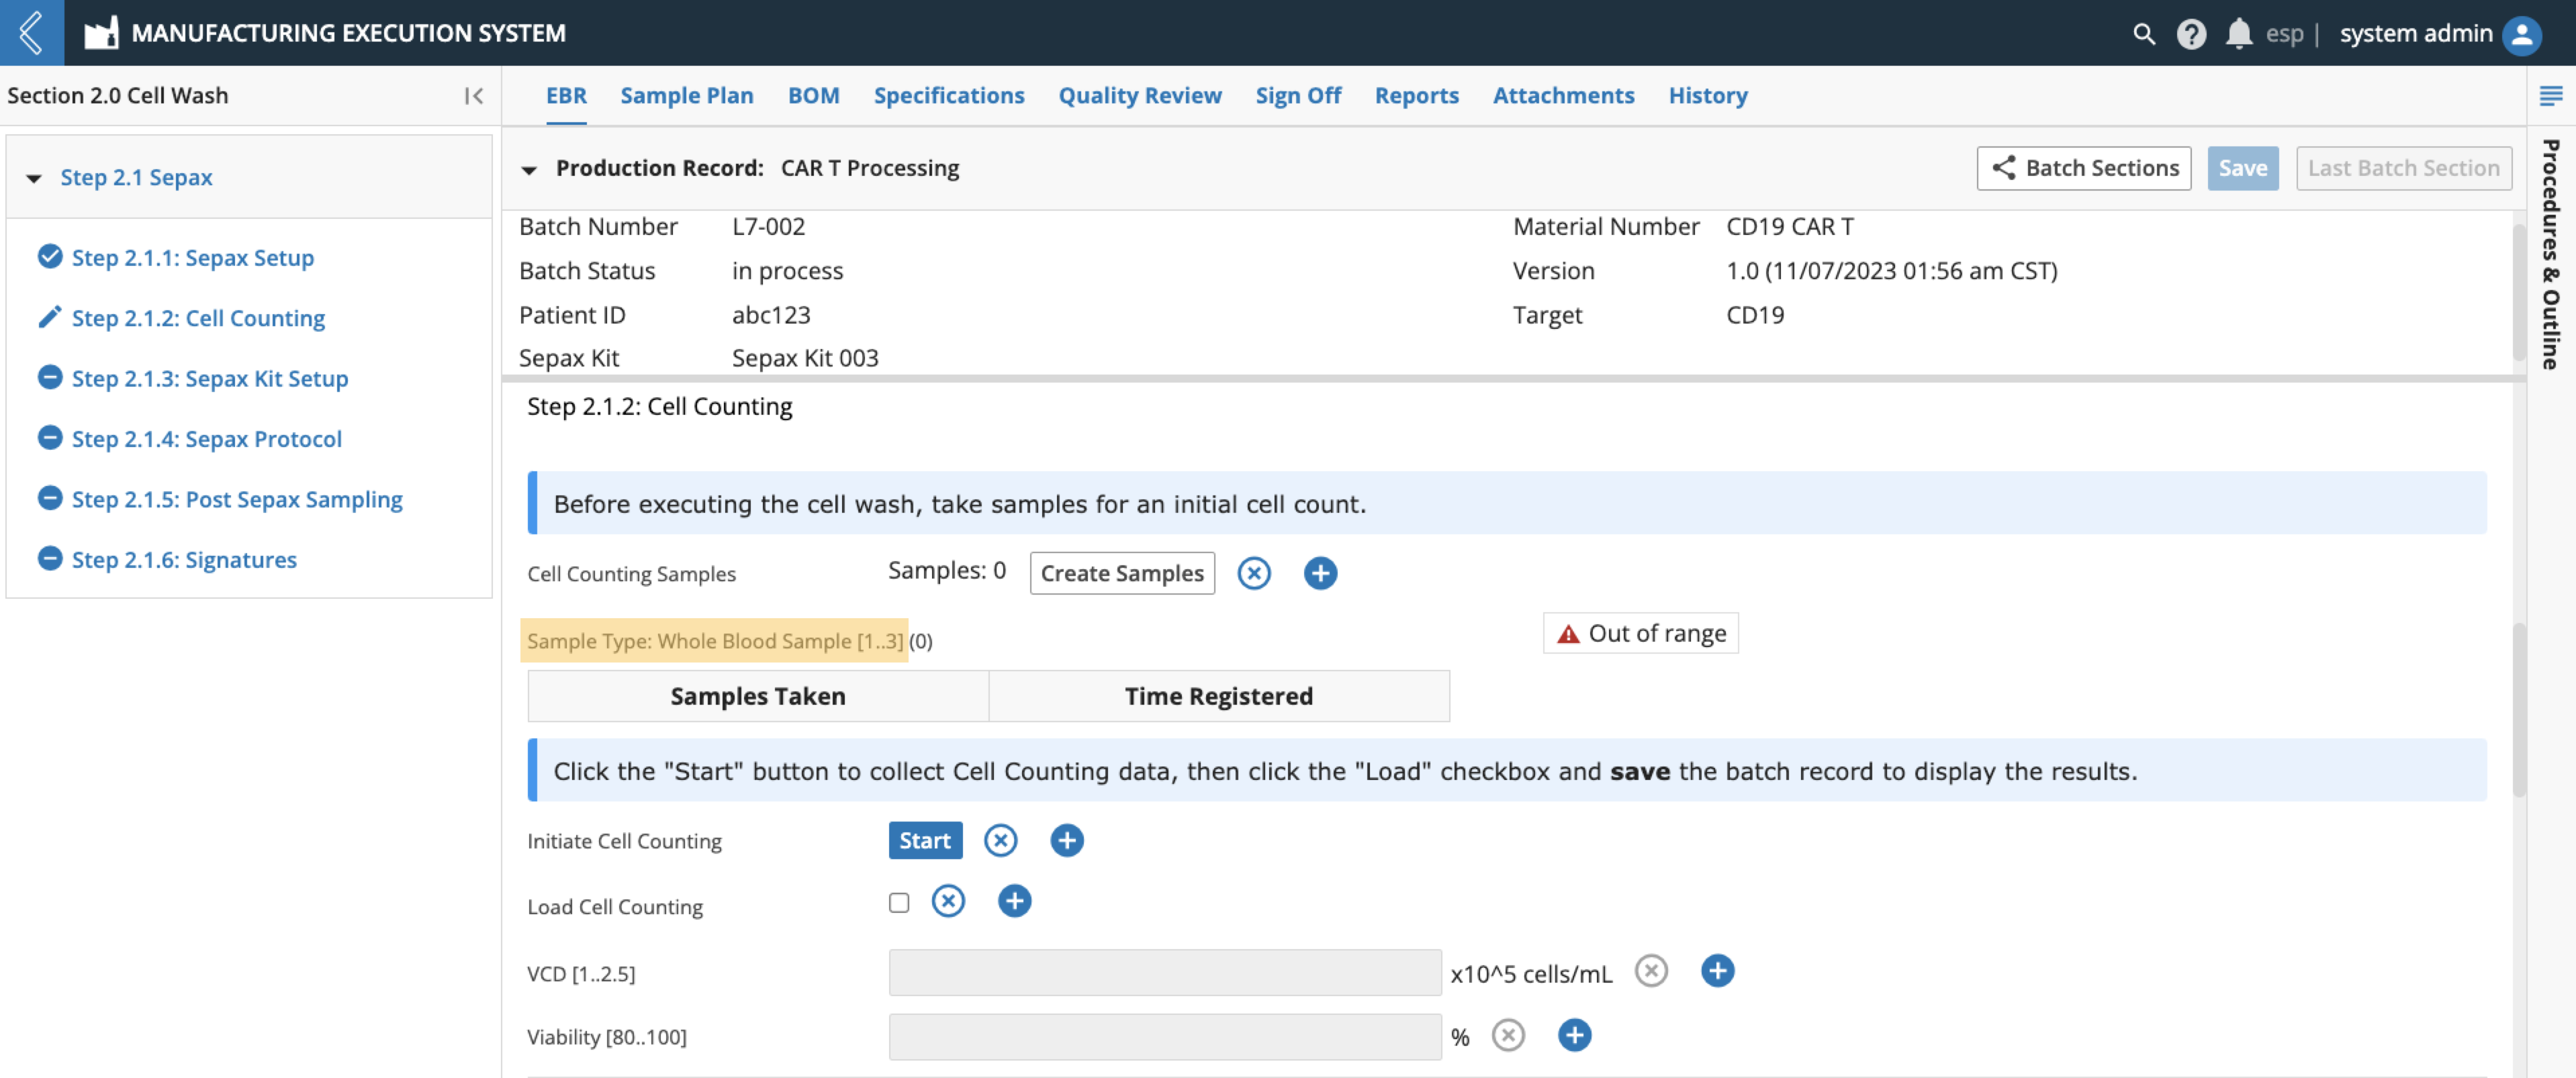Open the Reports tab
This screenshot has width=2576, height=1078.
1416,96
